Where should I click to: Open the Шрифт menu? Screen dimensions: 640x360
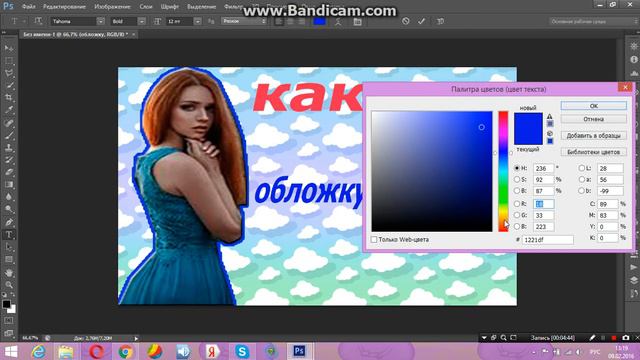(169, 7)
